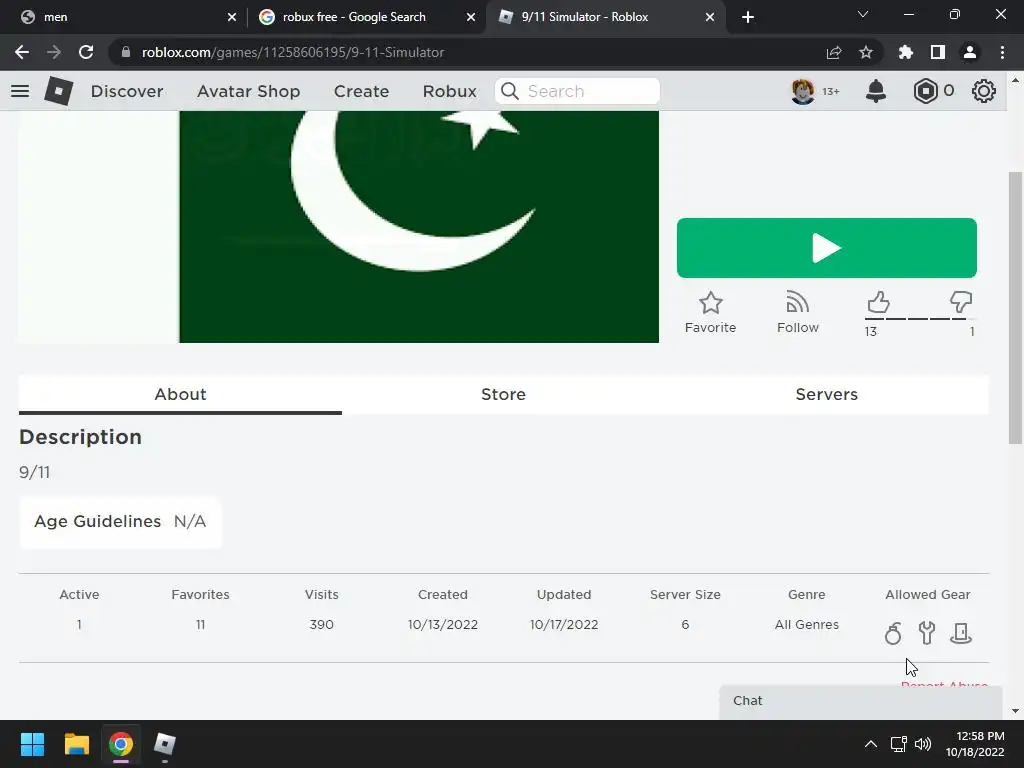Click the Visits count 390

[x=321, y=624]
